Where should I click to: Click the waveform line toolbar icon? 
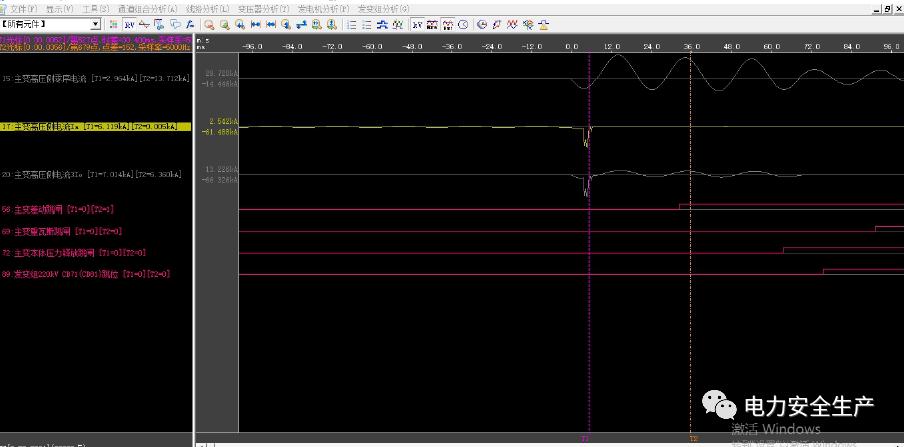tap(144, 24)
